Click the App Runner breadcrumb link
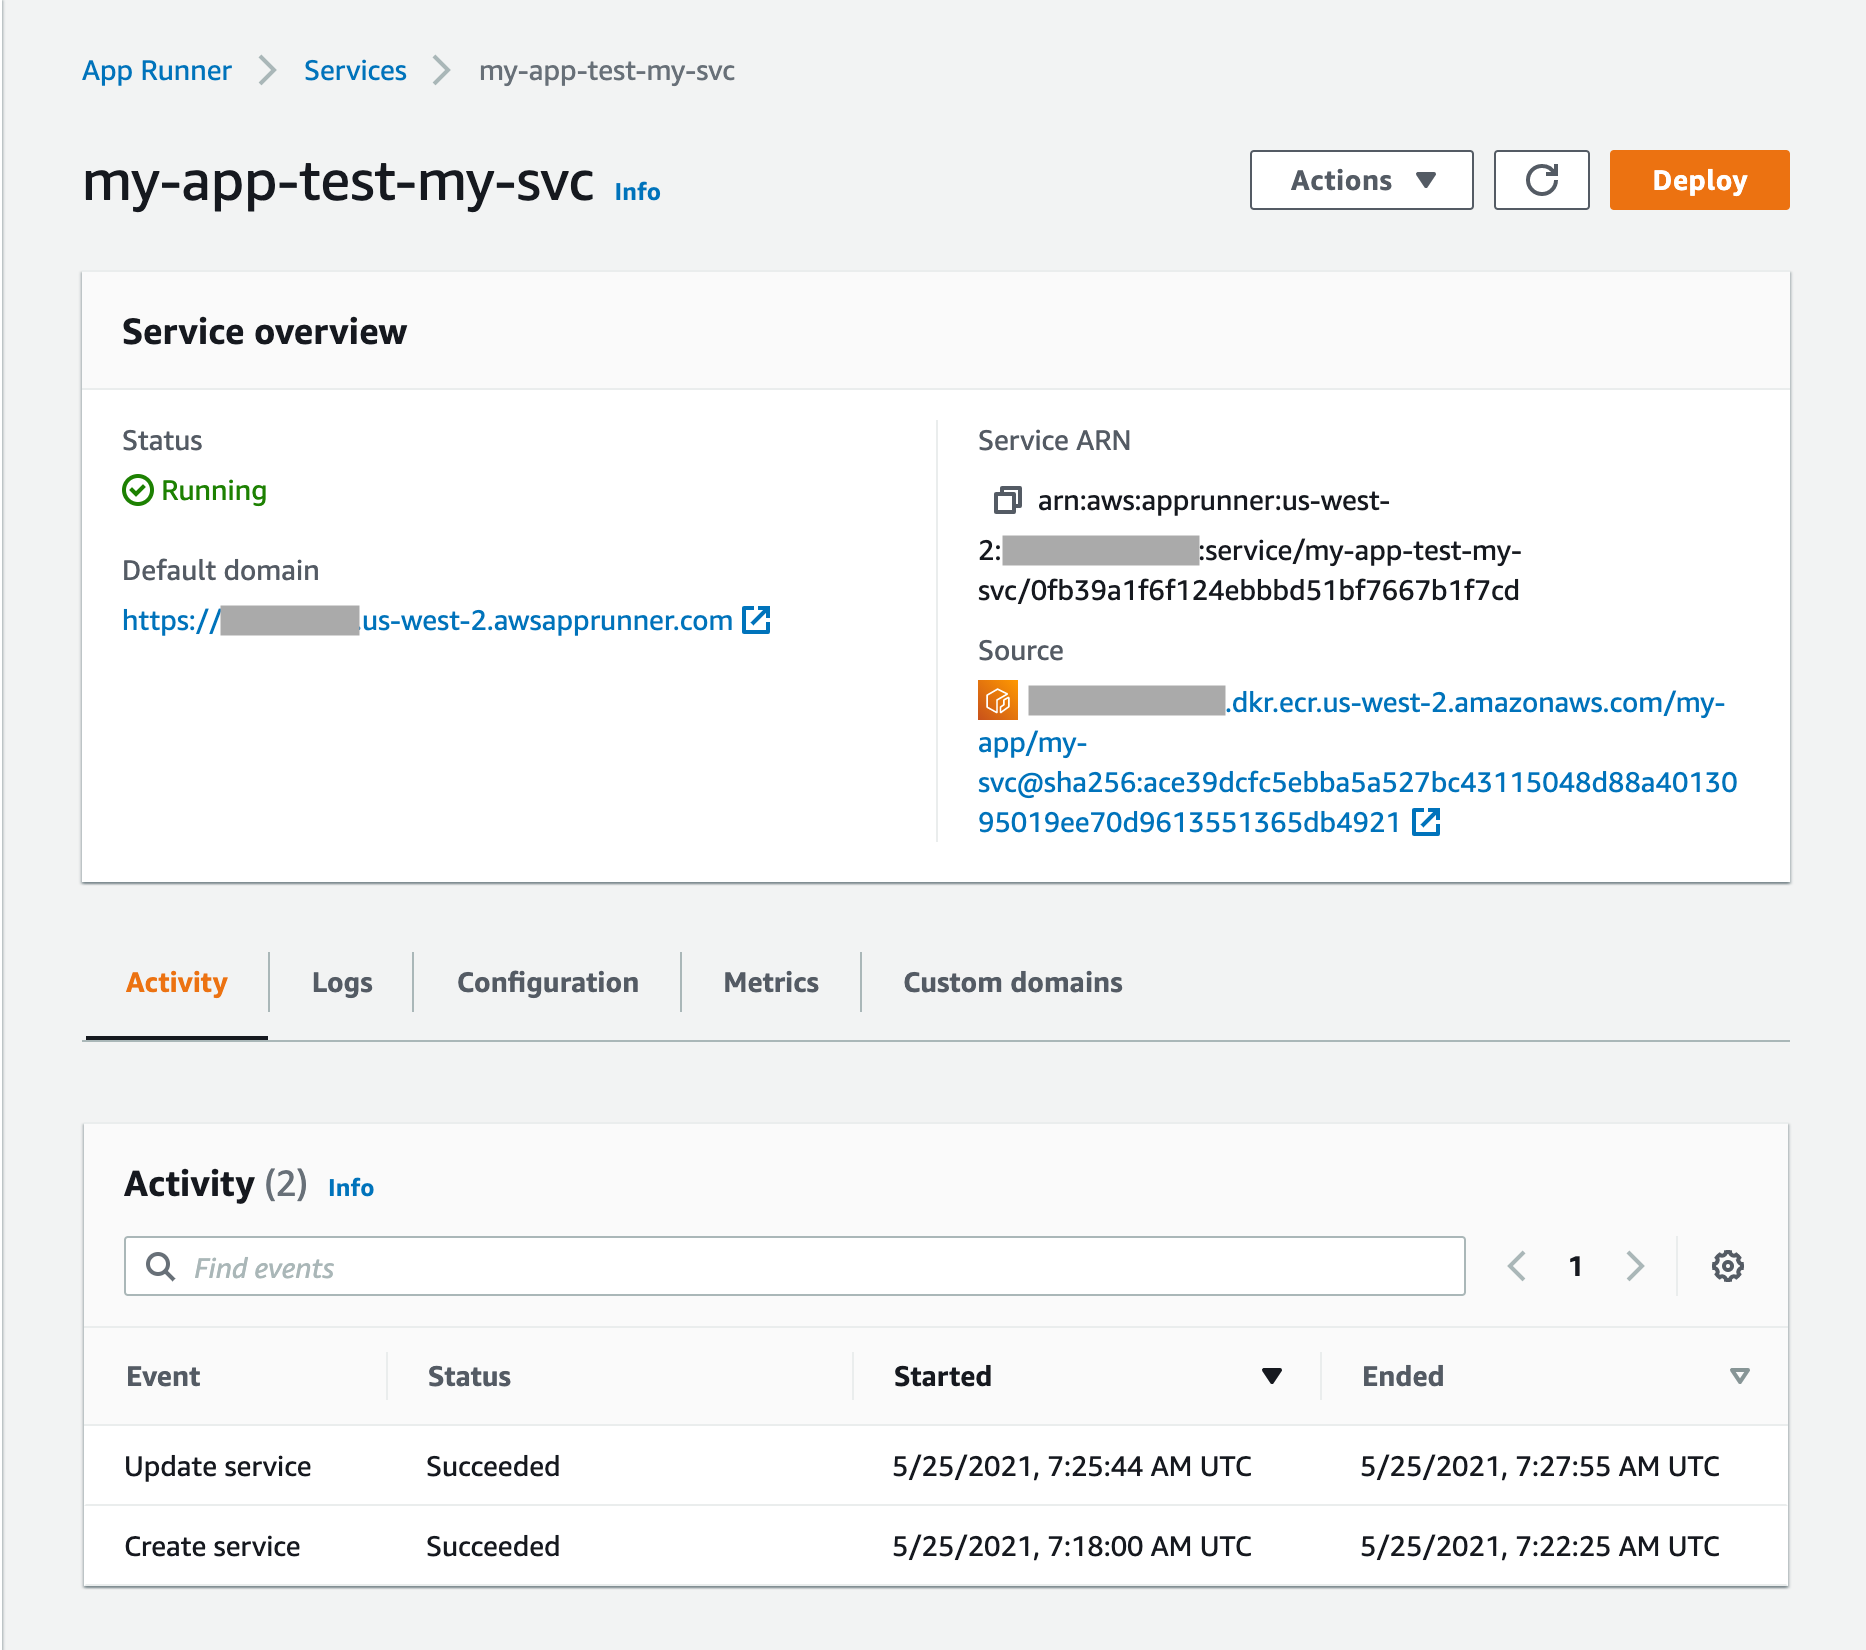The image size is (1866, 1650). point(157,71)
